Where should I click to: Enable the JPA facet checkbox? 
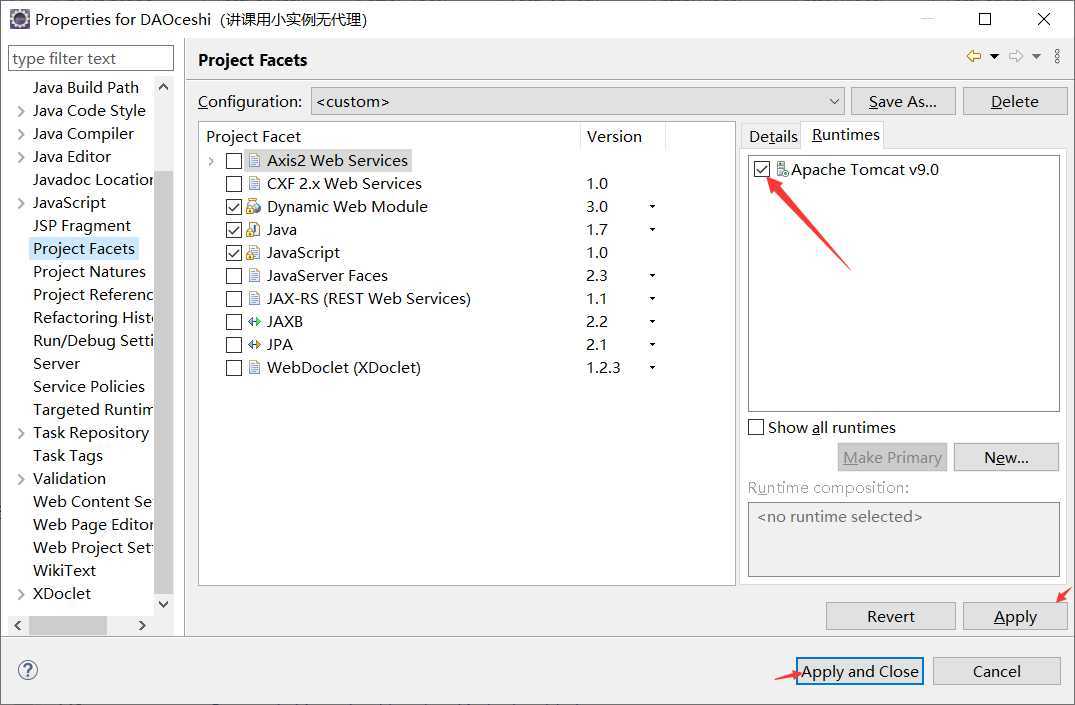pyautogui.click(x=234, y=345)
